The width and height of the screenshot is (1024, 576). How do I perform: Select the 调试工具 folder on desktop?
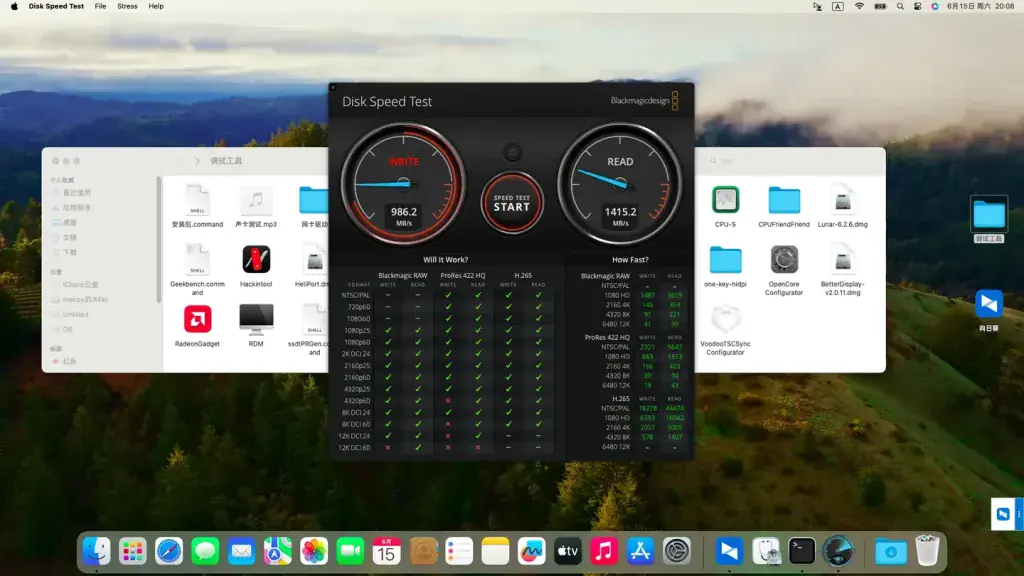click(x=989, y=219)
